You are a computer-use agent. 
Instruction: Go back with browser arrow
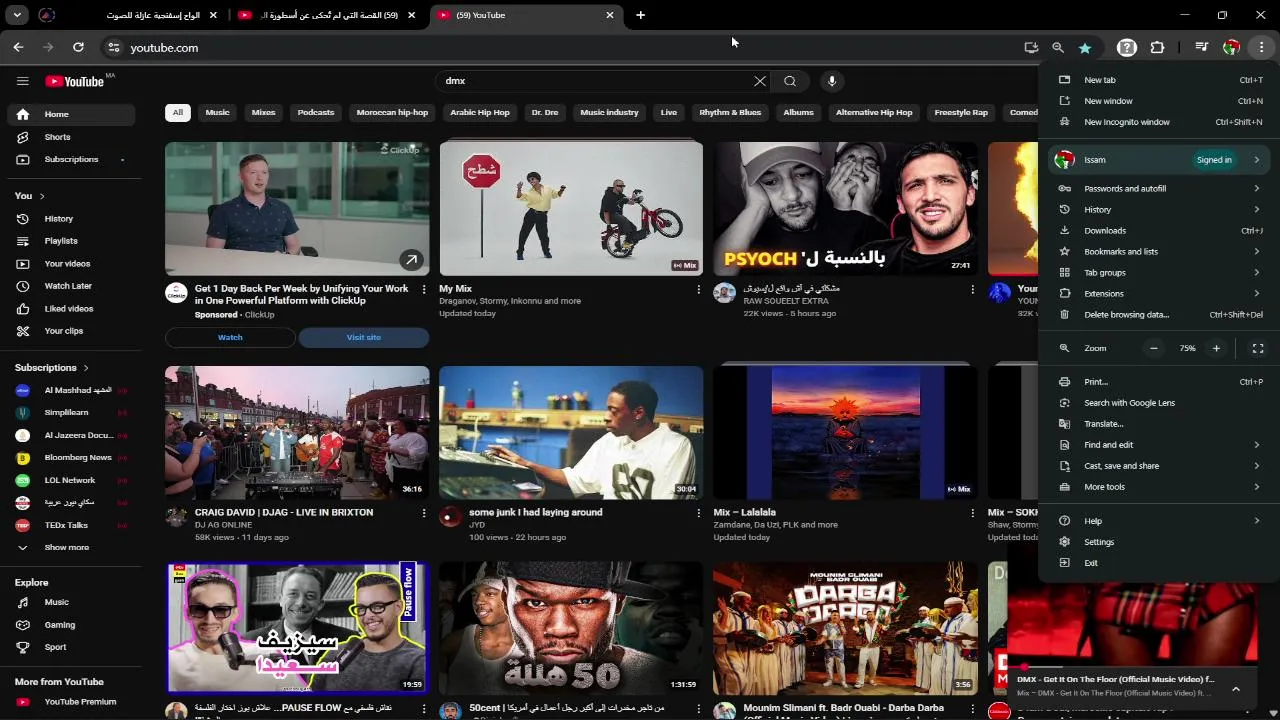(x=18, y=47)
